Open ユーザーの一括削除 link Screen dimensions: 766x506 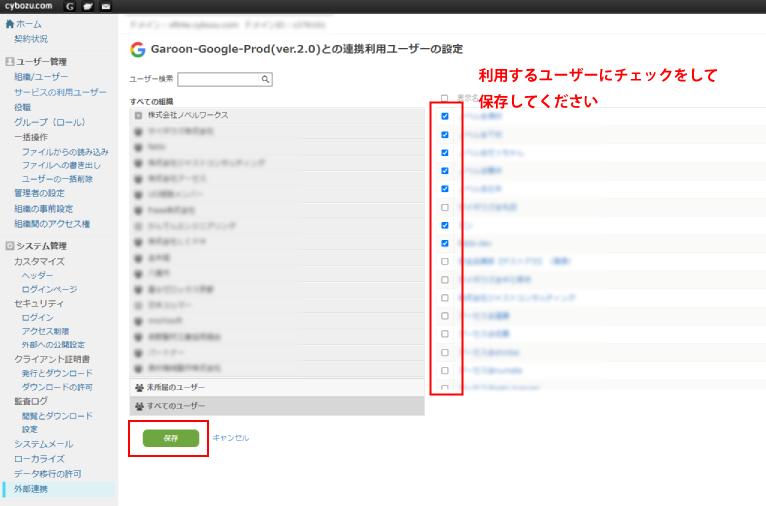click(x=57, y=179)
